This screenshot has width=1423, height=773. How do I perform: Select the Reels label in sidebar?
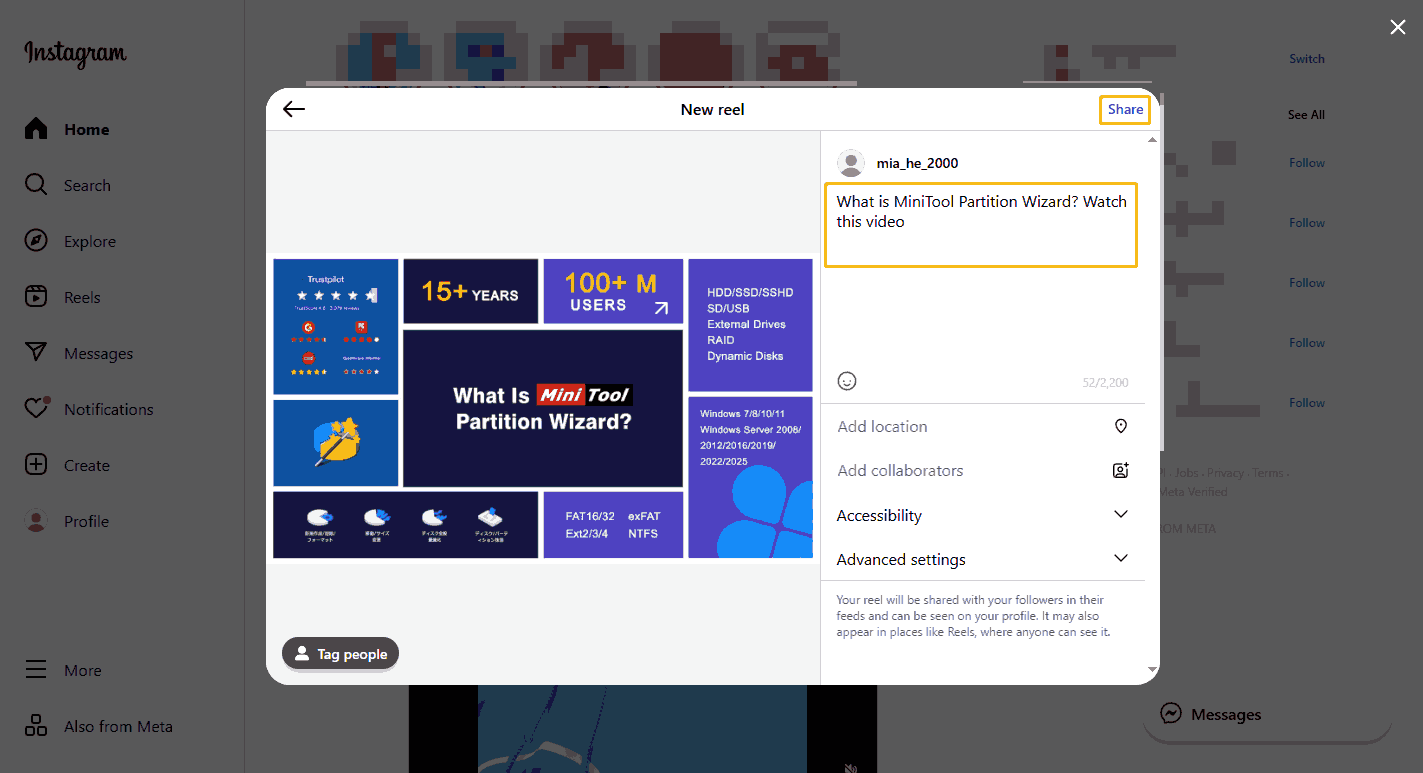pyautogui.click(x=82, y=297)
